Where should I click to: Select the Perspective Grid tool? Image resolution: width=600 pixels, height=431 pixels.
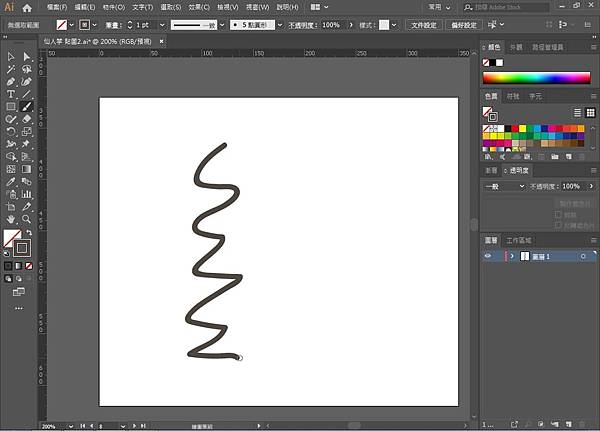pyautogui.click(x=26, y=157)
